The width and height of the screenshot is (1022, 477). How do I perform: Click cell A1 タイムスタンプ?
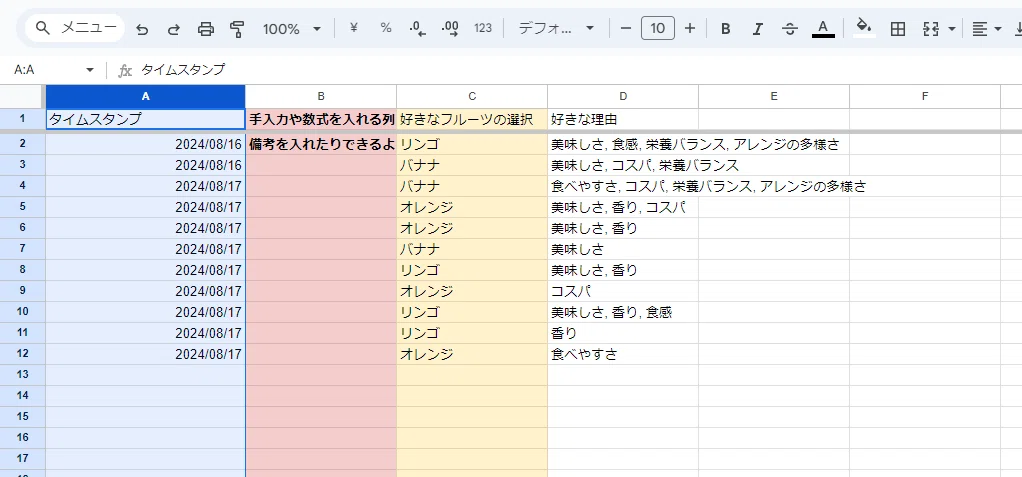tap(146, 119)
